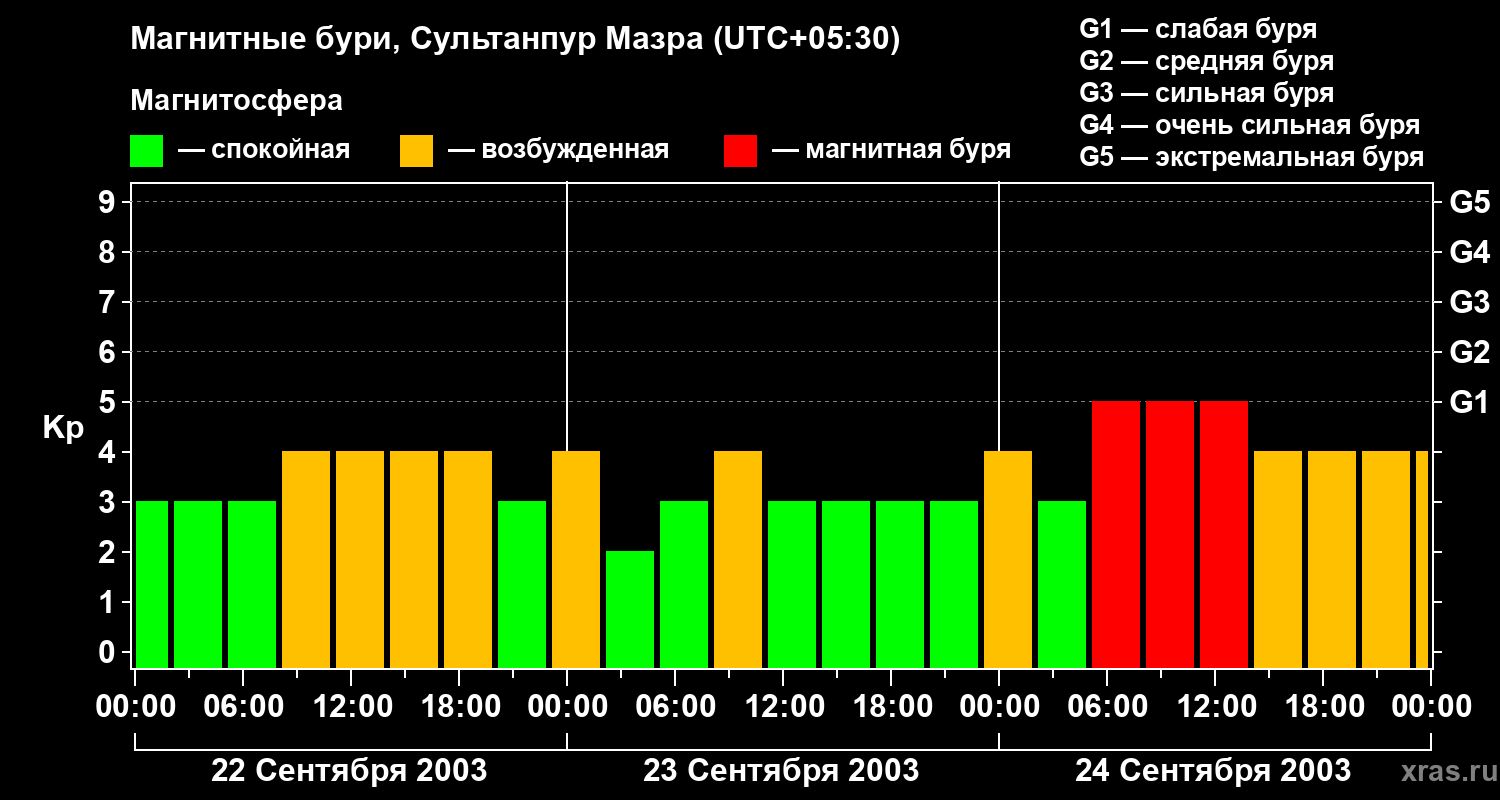Click the 'Магнитосфера' legend heading
Image resolution: width=1500 pixels, height=800 pixels.
coord(236,101)
